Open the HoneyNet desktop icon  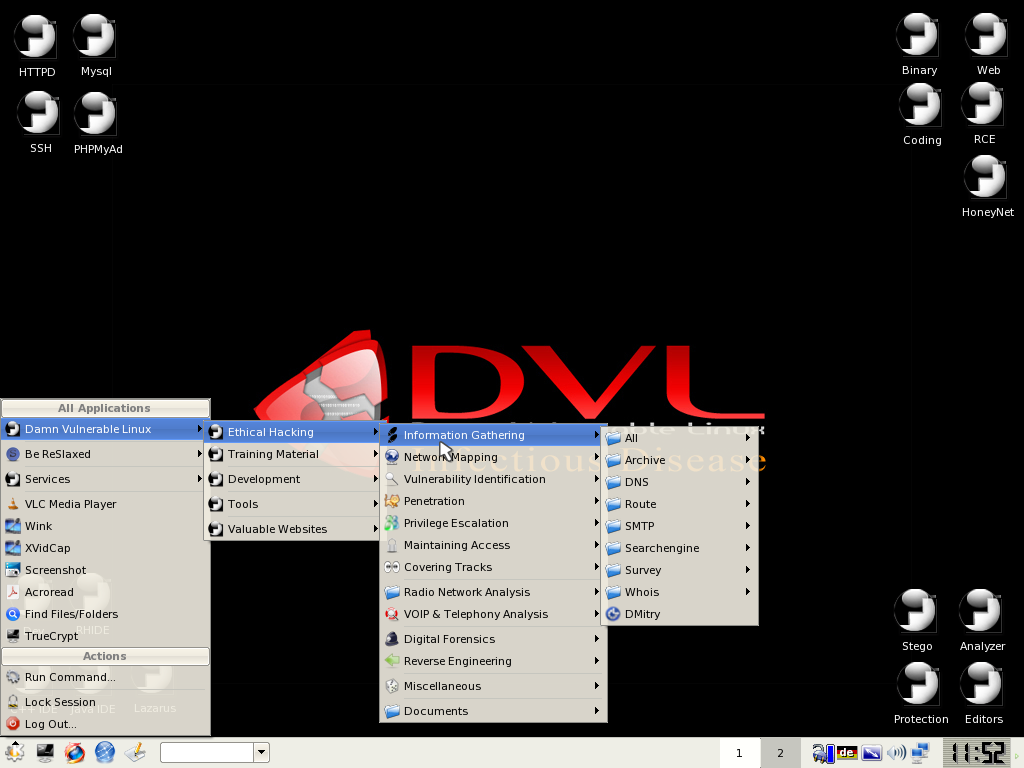[986, 180]
